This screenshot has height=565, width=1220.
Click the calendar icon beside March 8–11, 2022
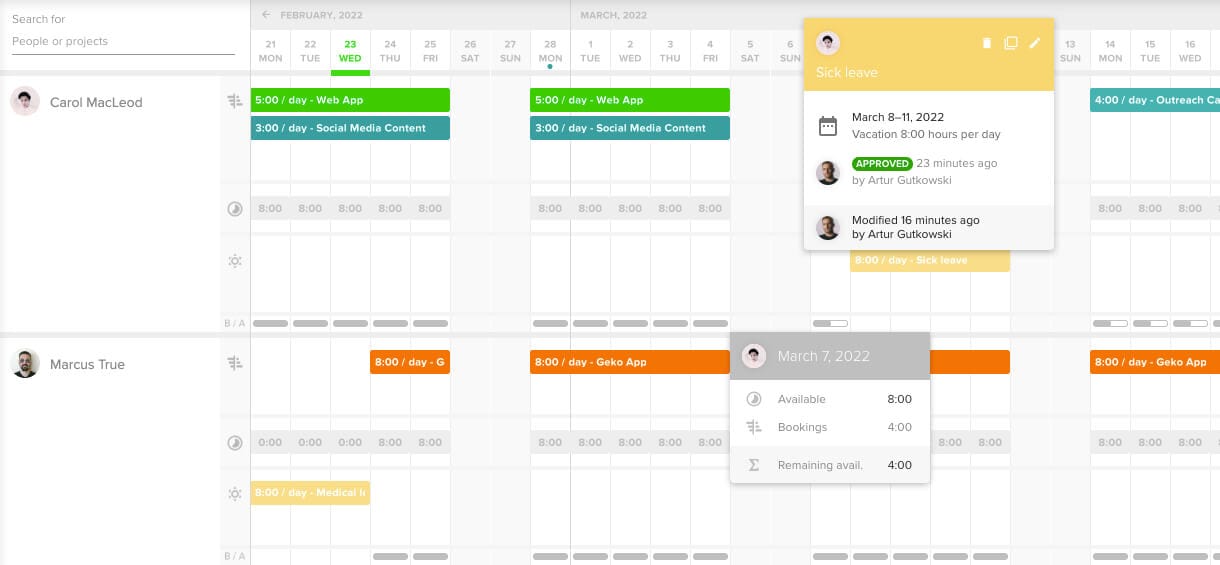tap(828, 126)
